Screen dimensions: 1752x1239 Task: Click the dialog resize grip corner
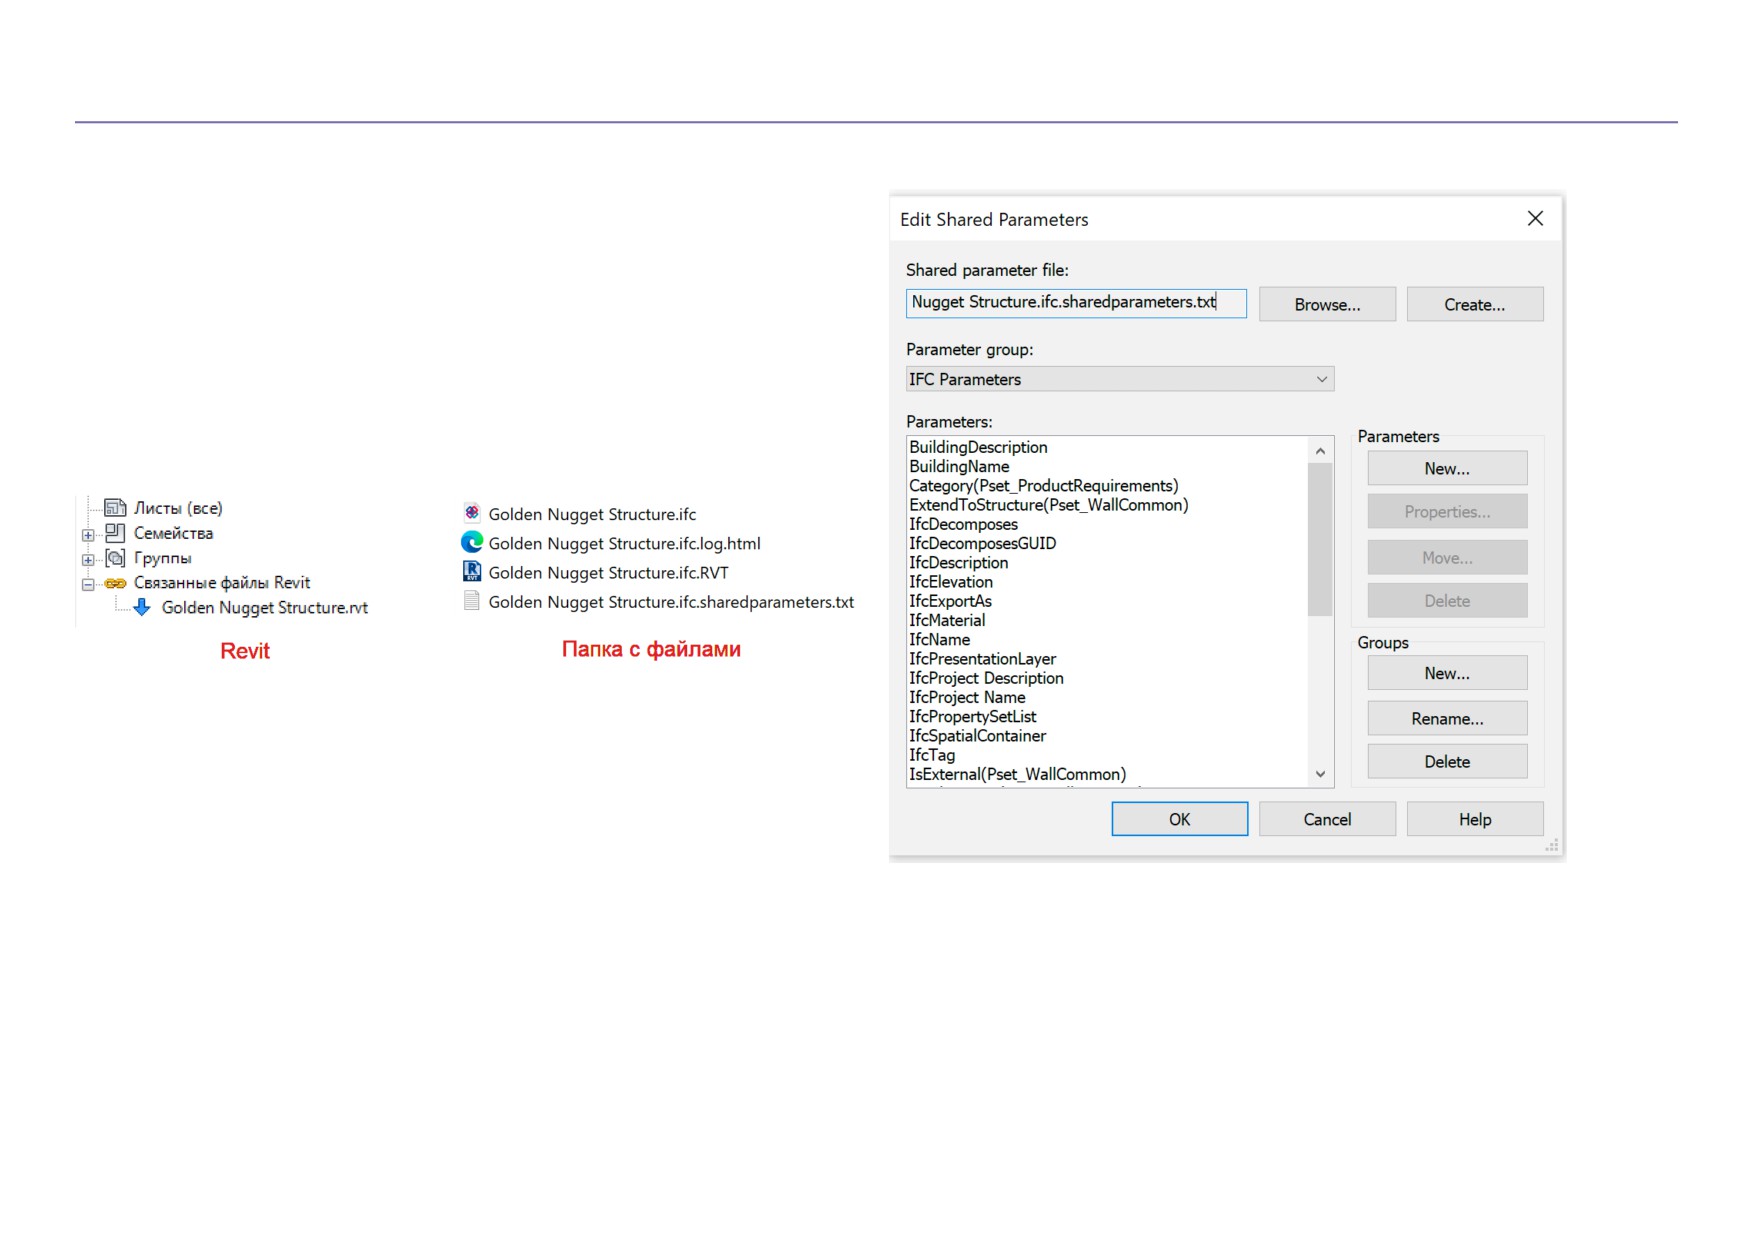tap(1552, 846)
